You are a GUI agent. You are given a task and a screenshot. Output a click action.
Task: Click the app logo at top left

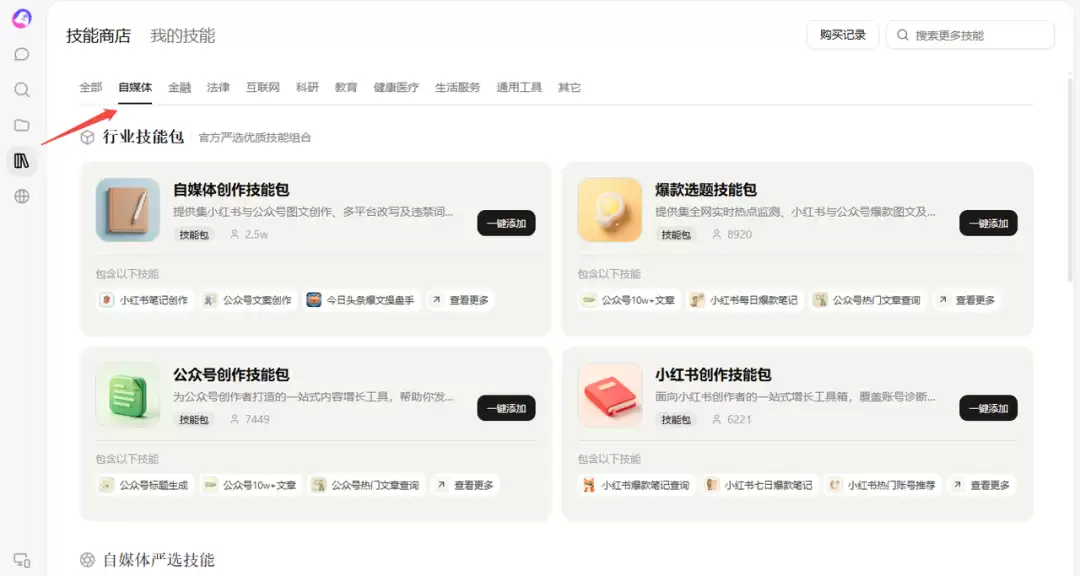click(x=22, y=19)
